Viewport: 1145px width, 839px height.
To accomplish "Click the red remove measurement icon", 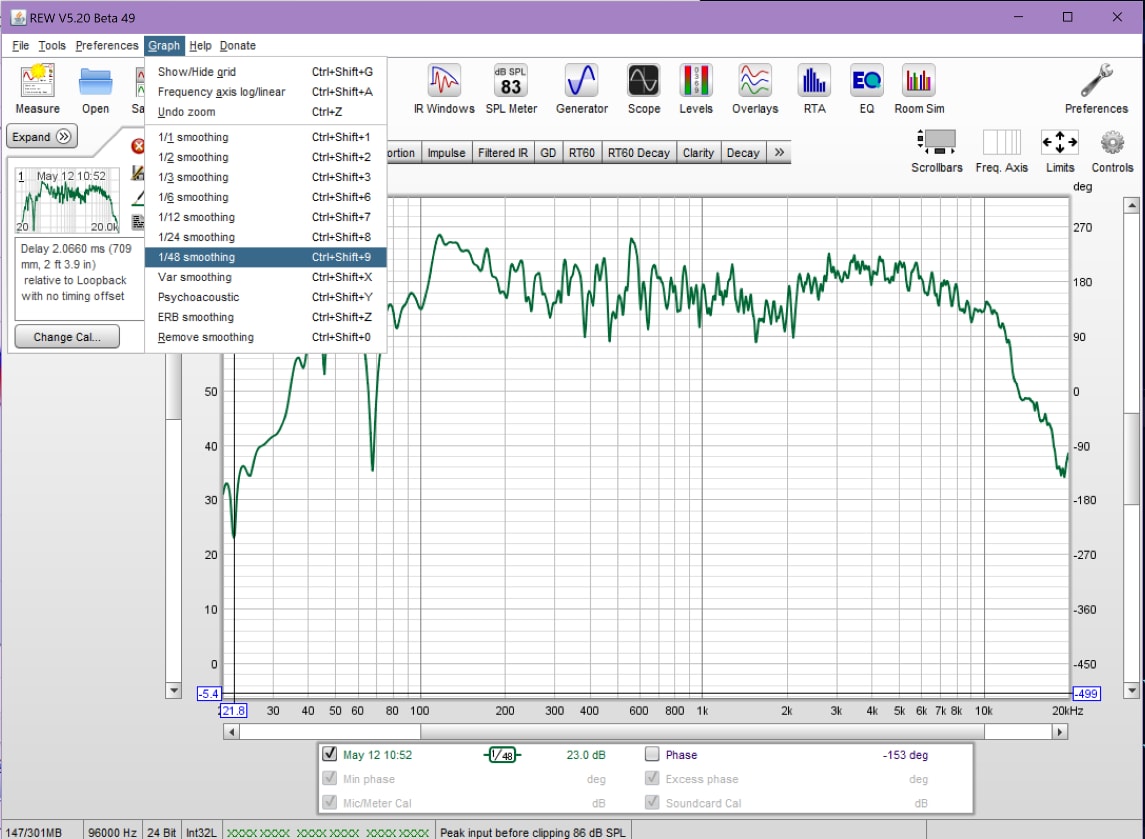I will pyautogui.click(x=137, y=146).
